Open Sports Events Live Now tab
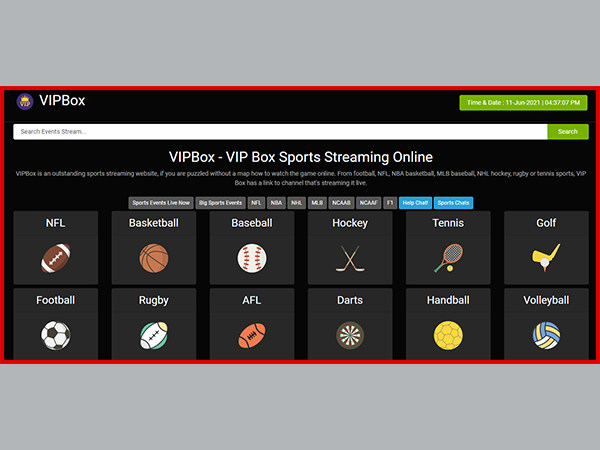Viewport: 600px width, 450px height. point(161,203)
